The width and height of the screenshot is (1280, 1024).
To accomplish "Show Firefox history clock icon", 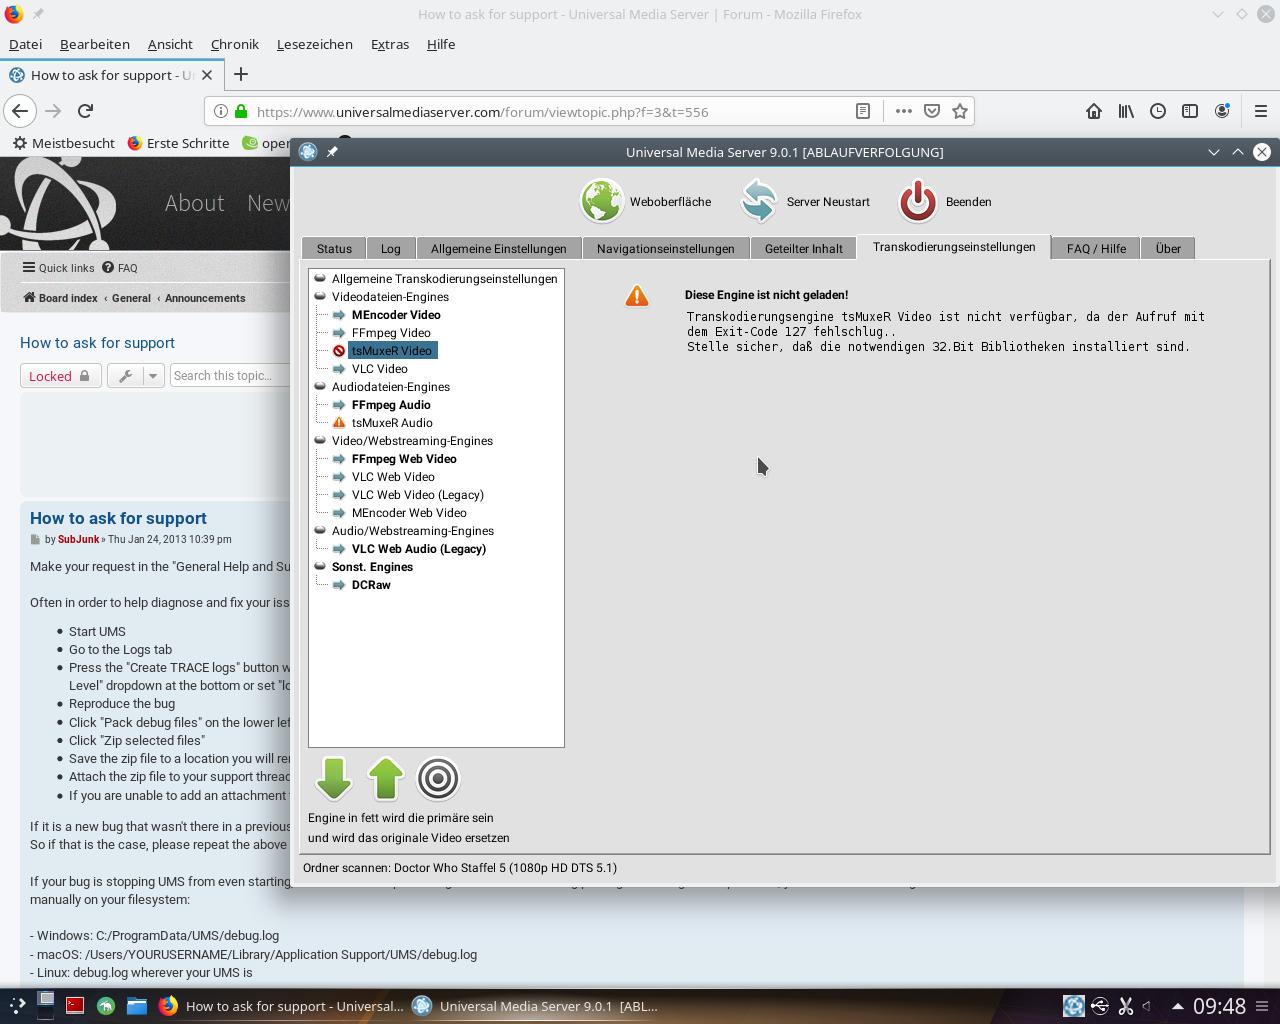I will pyautogui.click(x=1158, y=111).
